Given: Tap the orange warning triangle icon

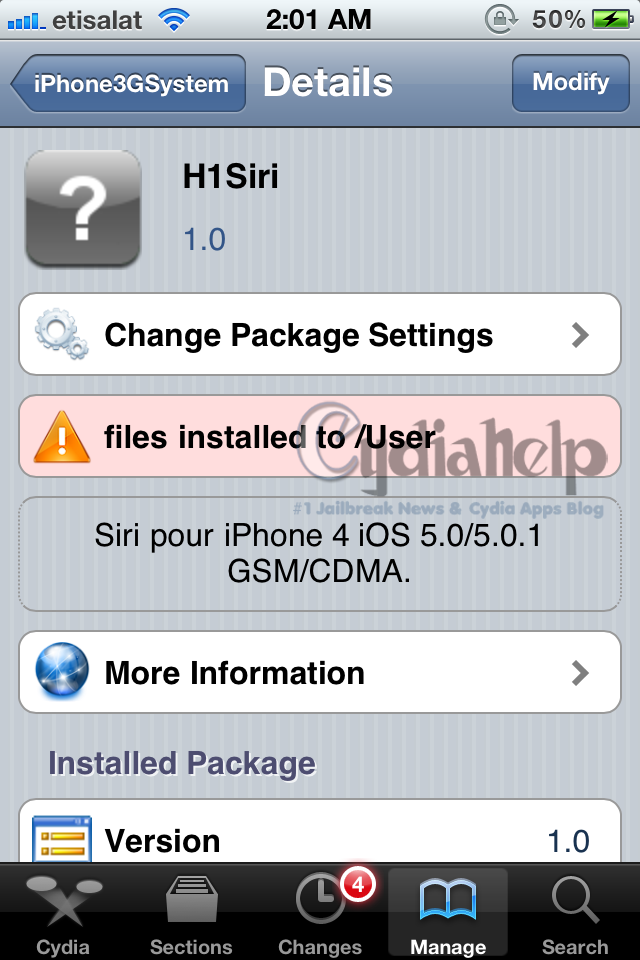Looking at the screenshot, I should pyautogui.click(x=61, y=437).
